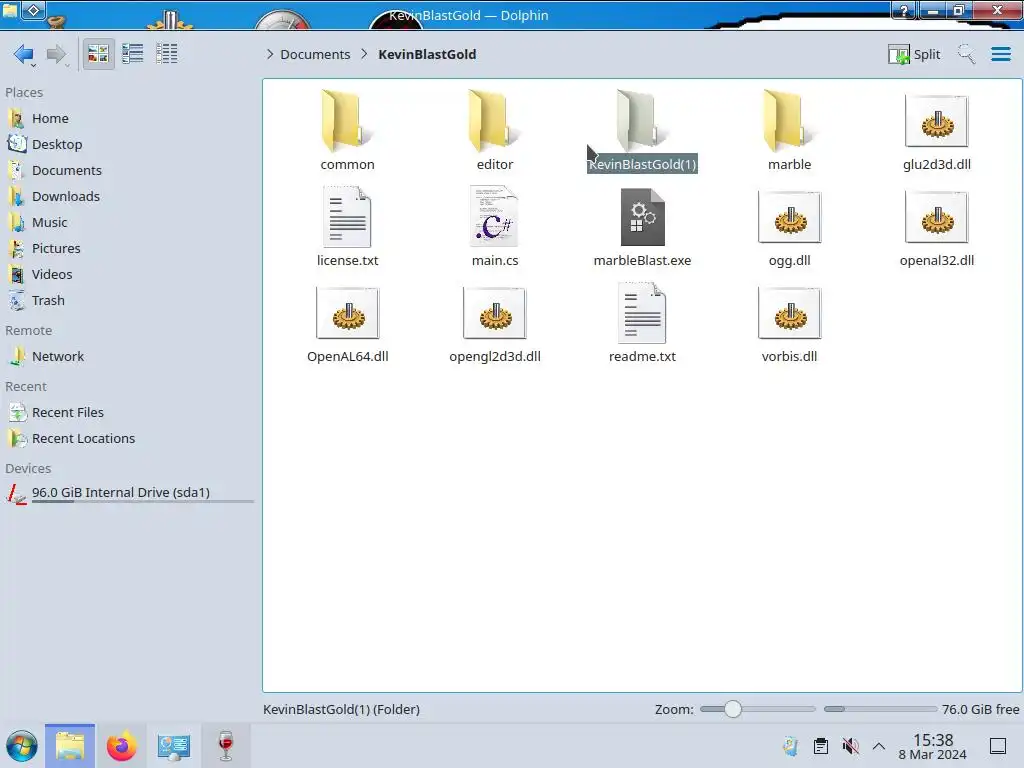This screenshot has height=768, width=1024.
Task: Open the window menu icon in title bar
Action: pos(10,9)
